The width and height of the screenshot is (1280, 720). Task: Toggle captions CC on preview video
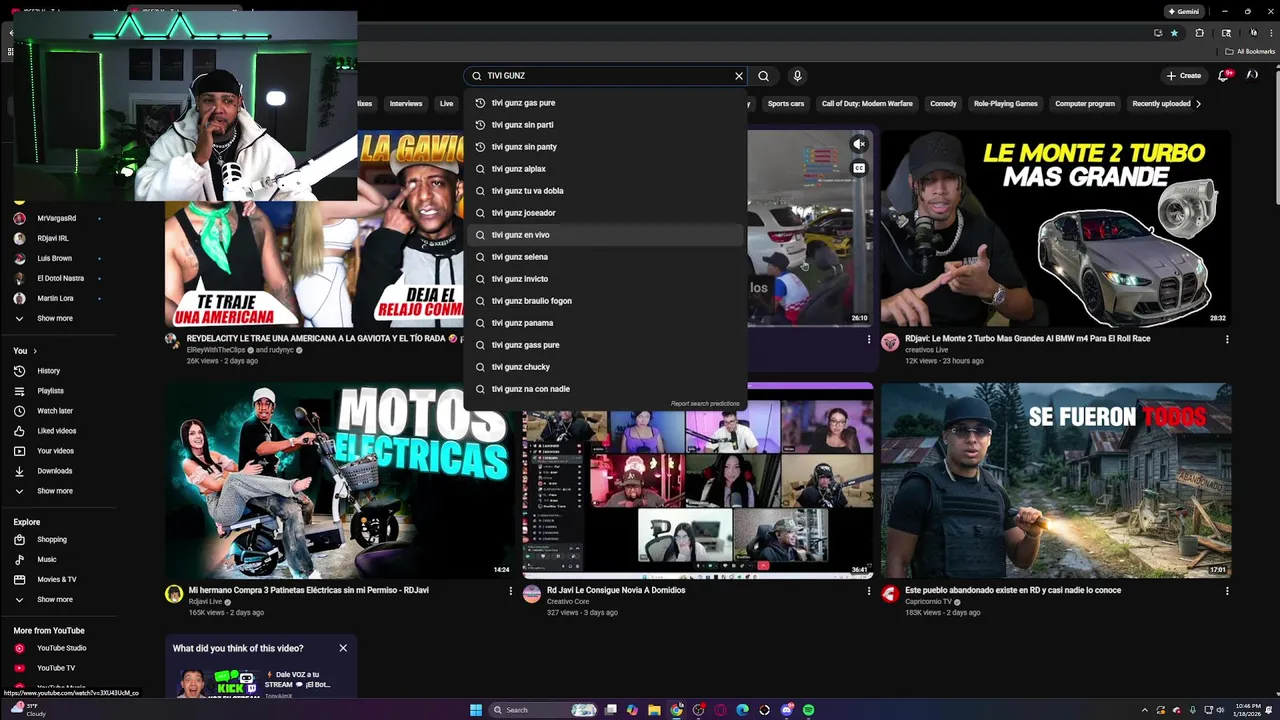[x=859, y=168]
